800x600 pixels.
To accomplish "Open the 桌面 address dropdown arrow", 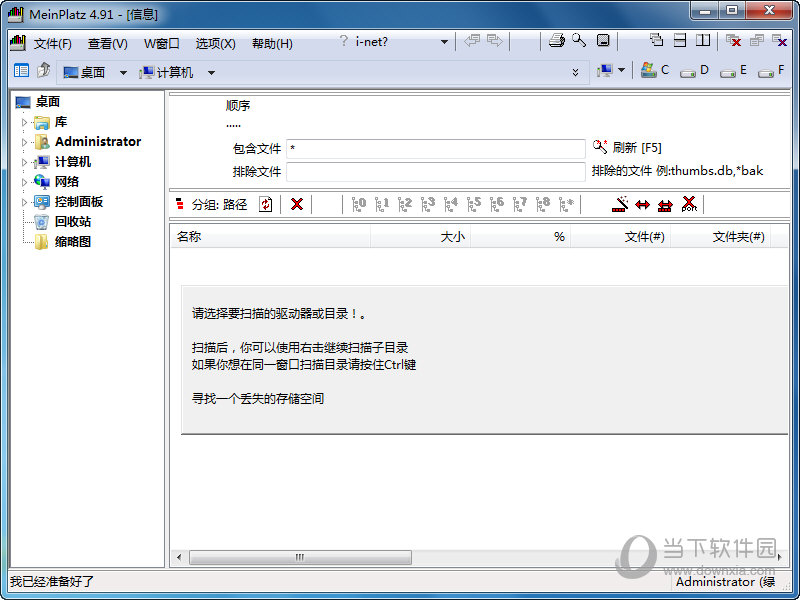I will [123, 73].
